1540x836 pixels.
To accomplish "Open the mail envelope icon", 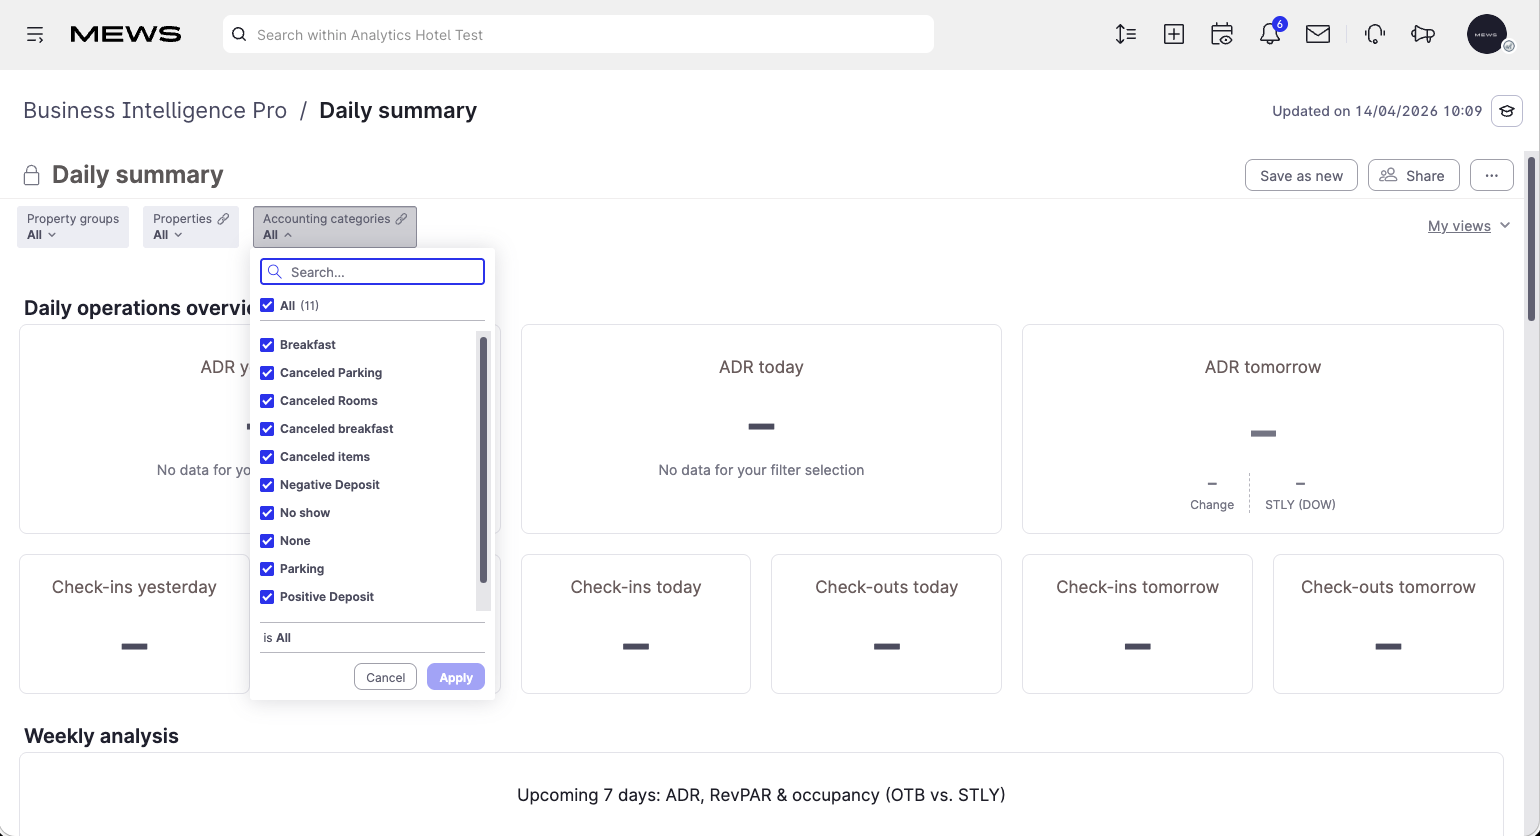I will (x=1318, y=34).
